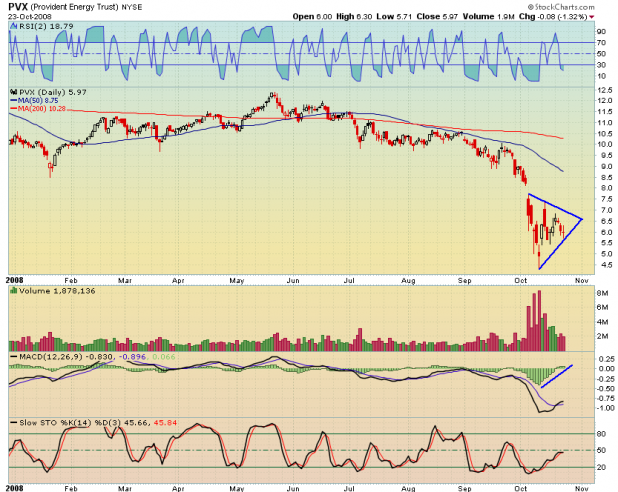The image size is (618, 492).
Task: Click the Nov label under the stochastic panel
Action: coord(582,488)
